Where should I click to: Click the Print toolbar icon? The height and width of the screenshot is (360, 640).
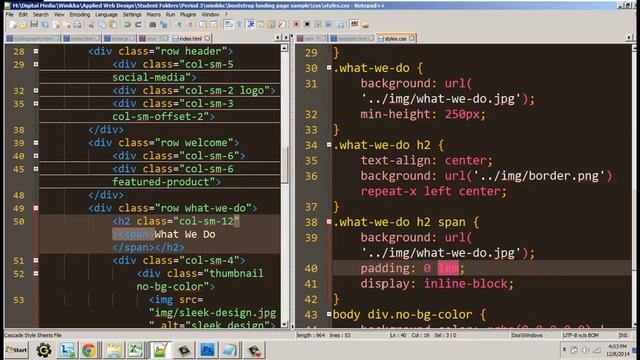(77, 24)
